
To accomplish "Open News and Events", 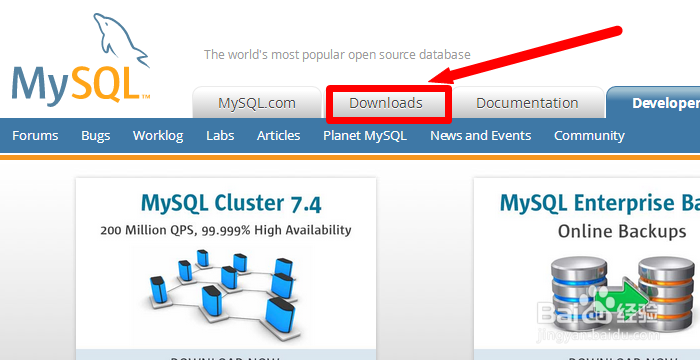I will tap(480, 135).
